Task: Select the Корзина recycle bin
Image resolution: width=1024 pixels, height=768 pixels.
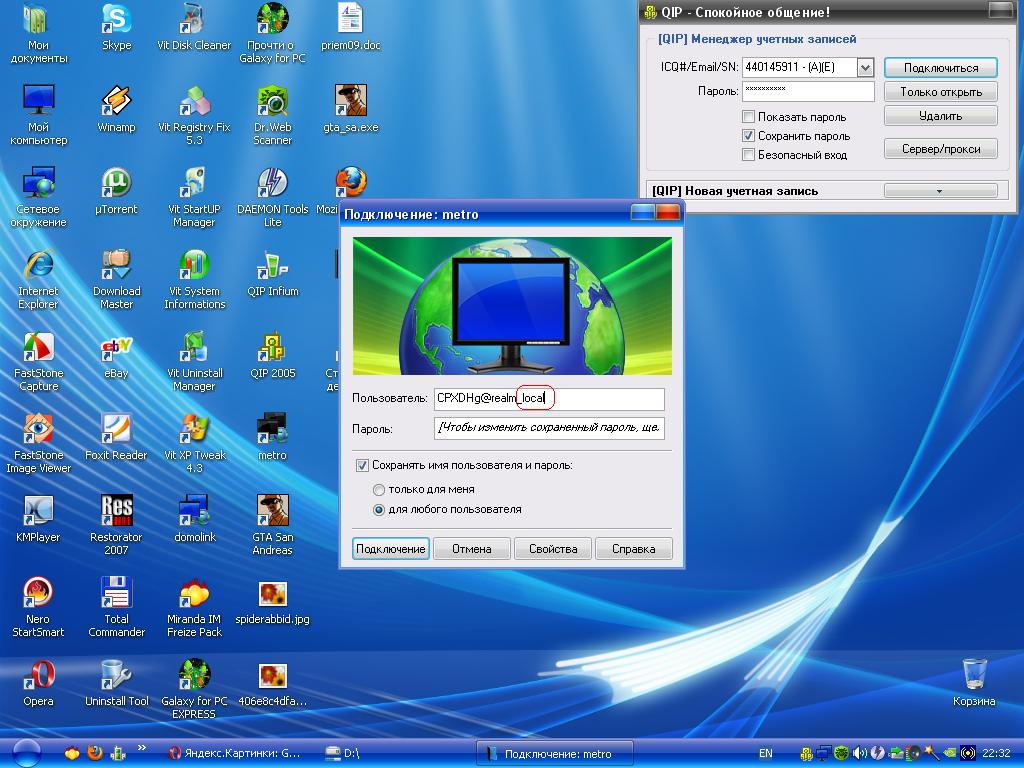Action: point(974,684)
